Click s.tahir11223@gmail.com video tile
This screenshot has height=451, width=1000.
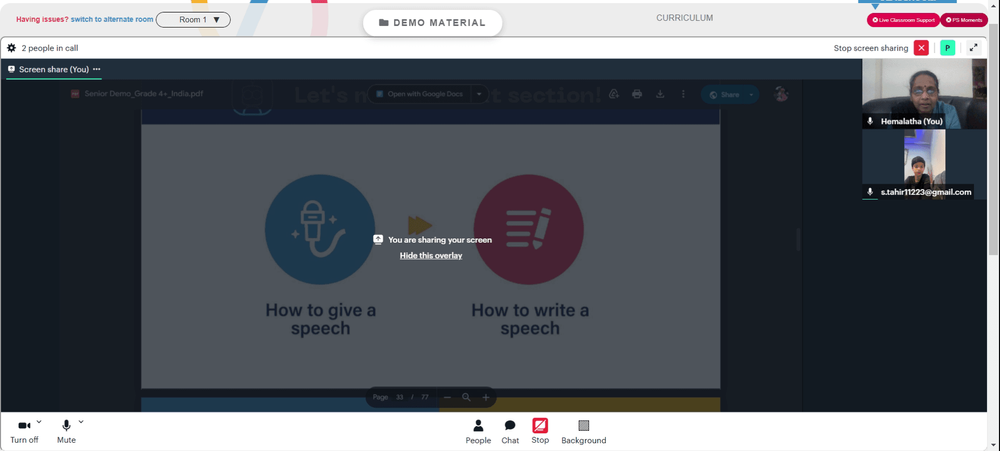925,165
